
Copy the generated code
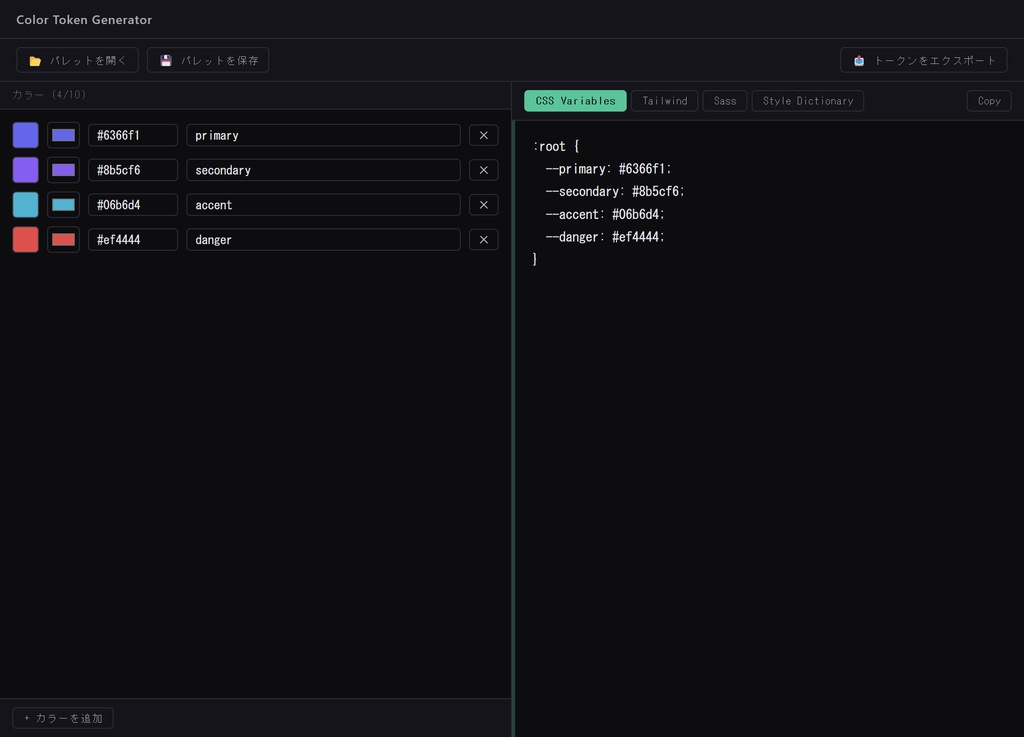989,101
